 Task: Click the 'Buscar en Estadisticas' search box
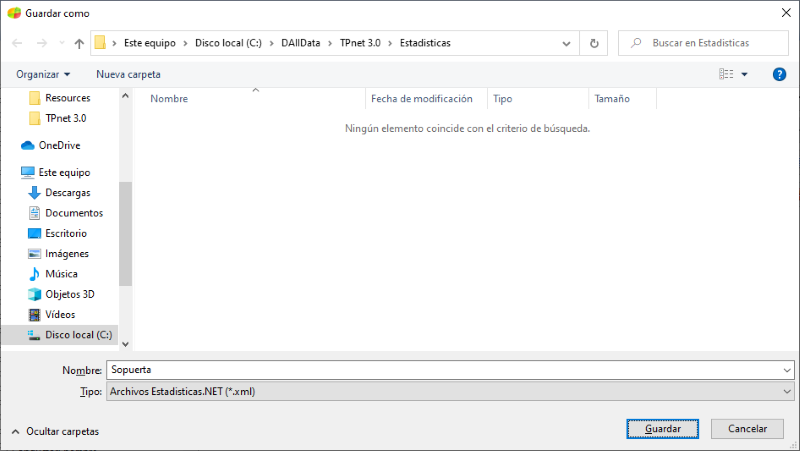point(703,43)
